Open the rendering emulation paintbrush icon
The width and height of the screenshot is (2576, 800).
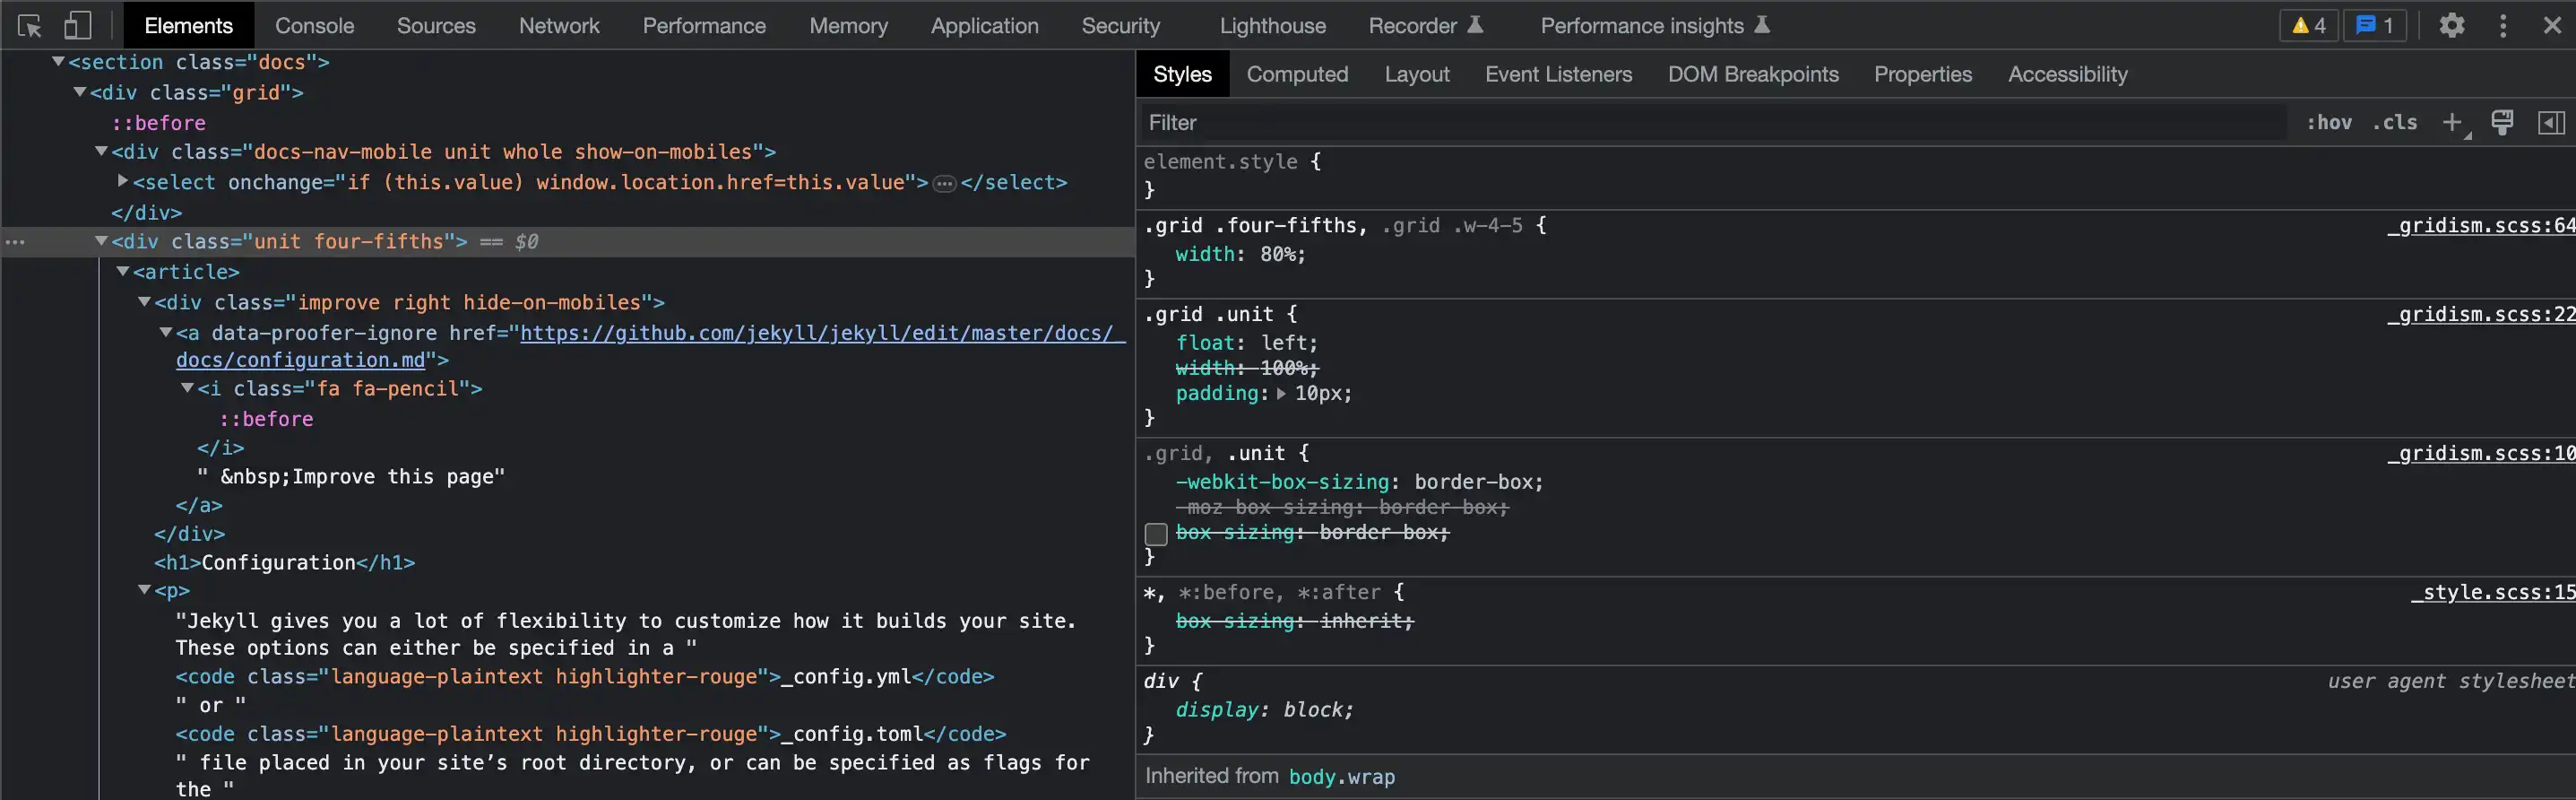(x=2502, y=123)
